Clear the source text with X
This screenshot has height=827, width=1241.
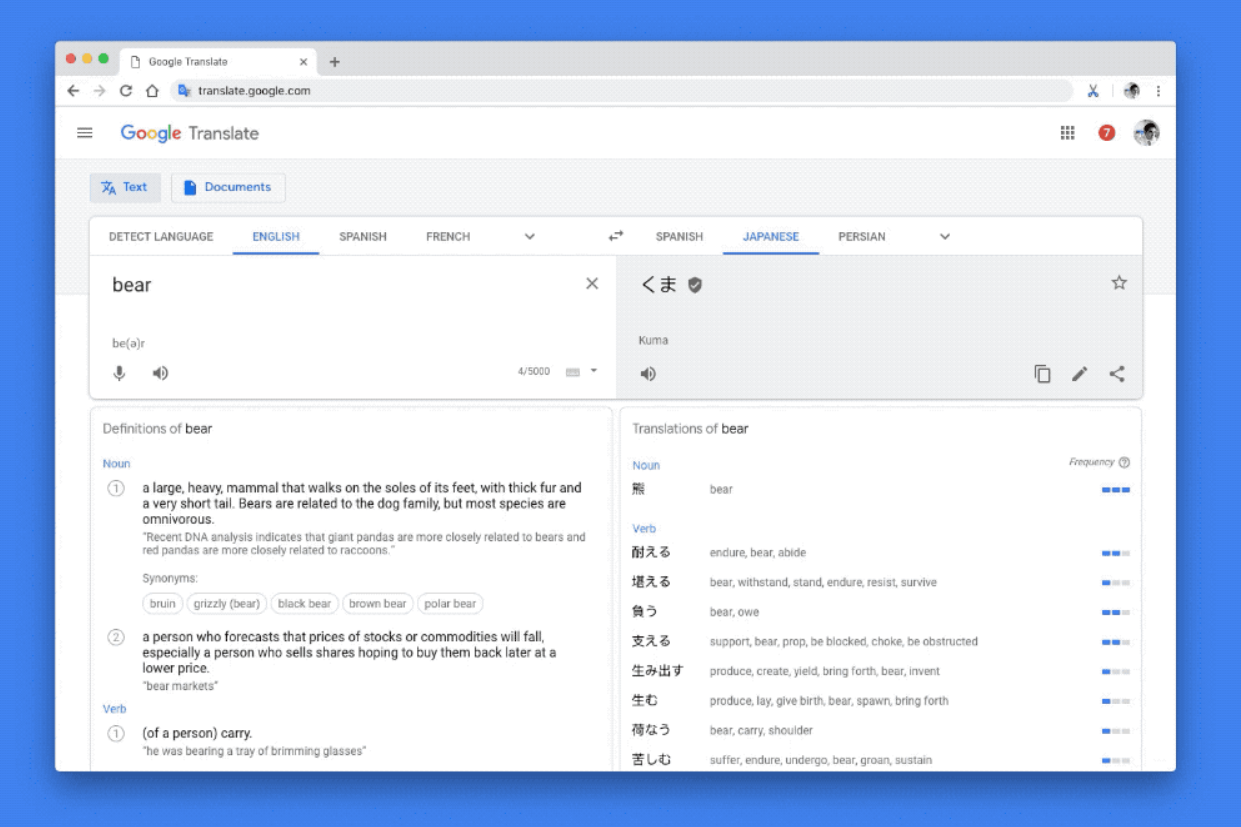click(x=592, y=284)
